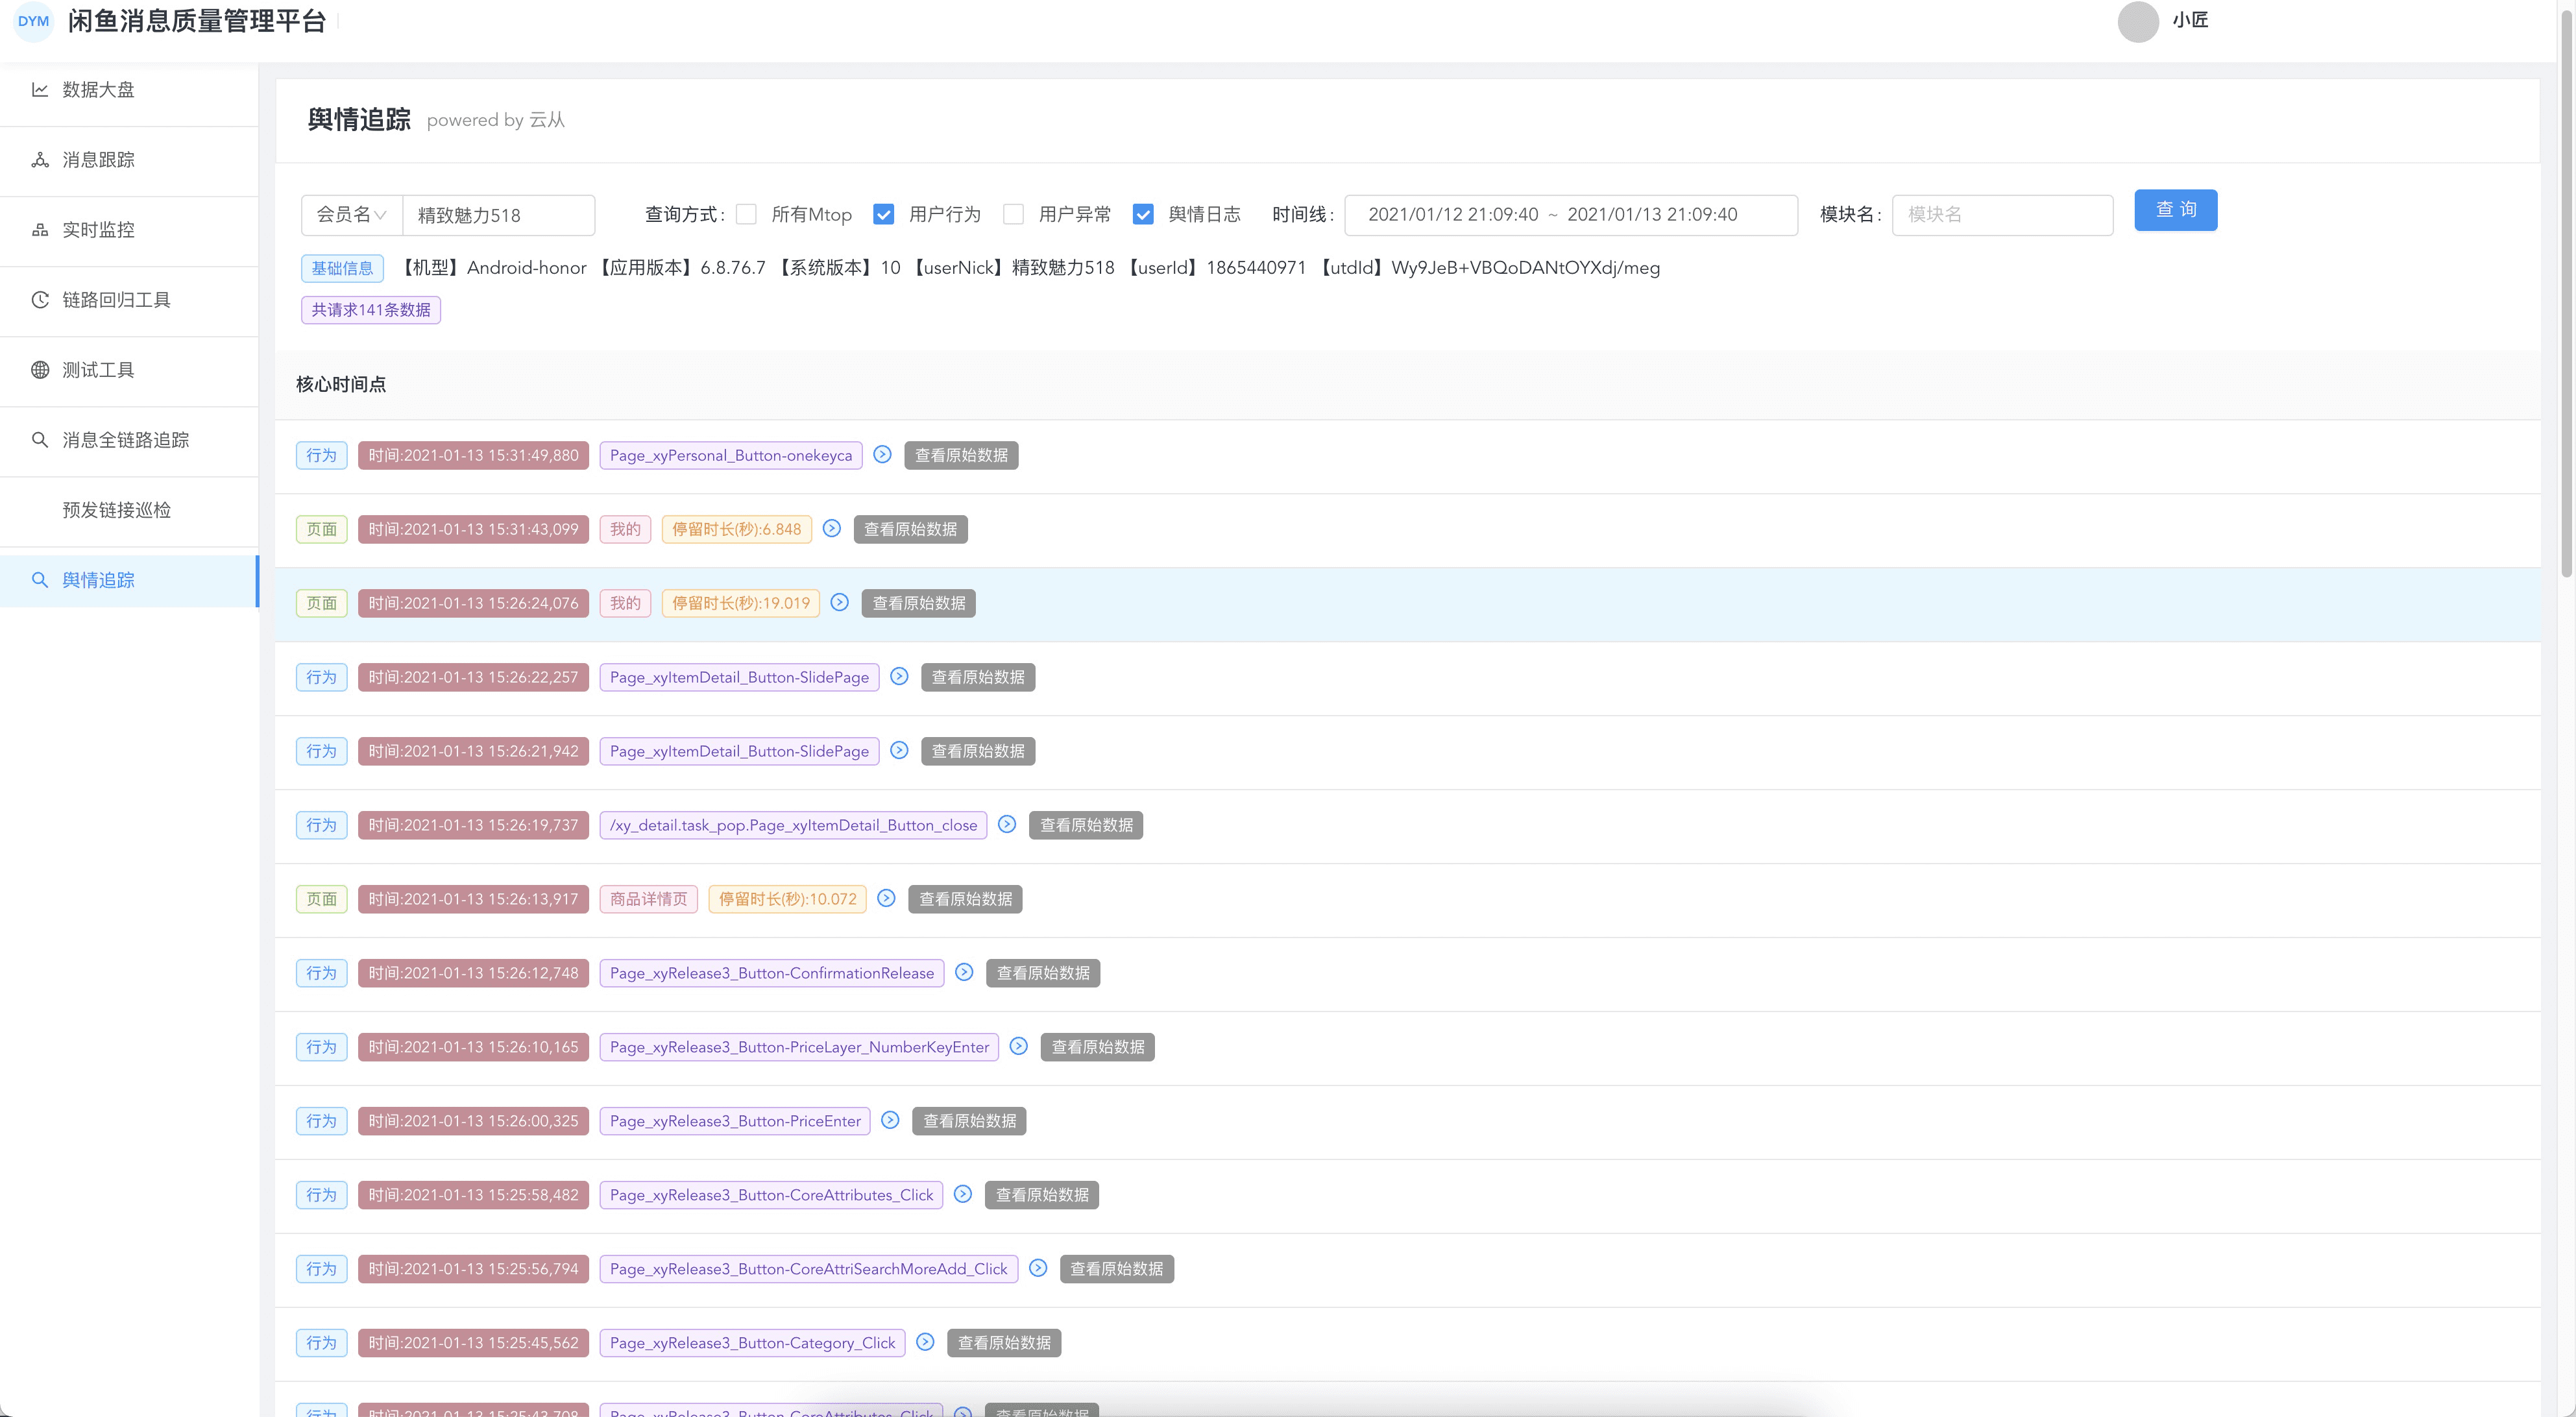
Task: Expand arrow for 商品详情页 row
Action: 886,898
